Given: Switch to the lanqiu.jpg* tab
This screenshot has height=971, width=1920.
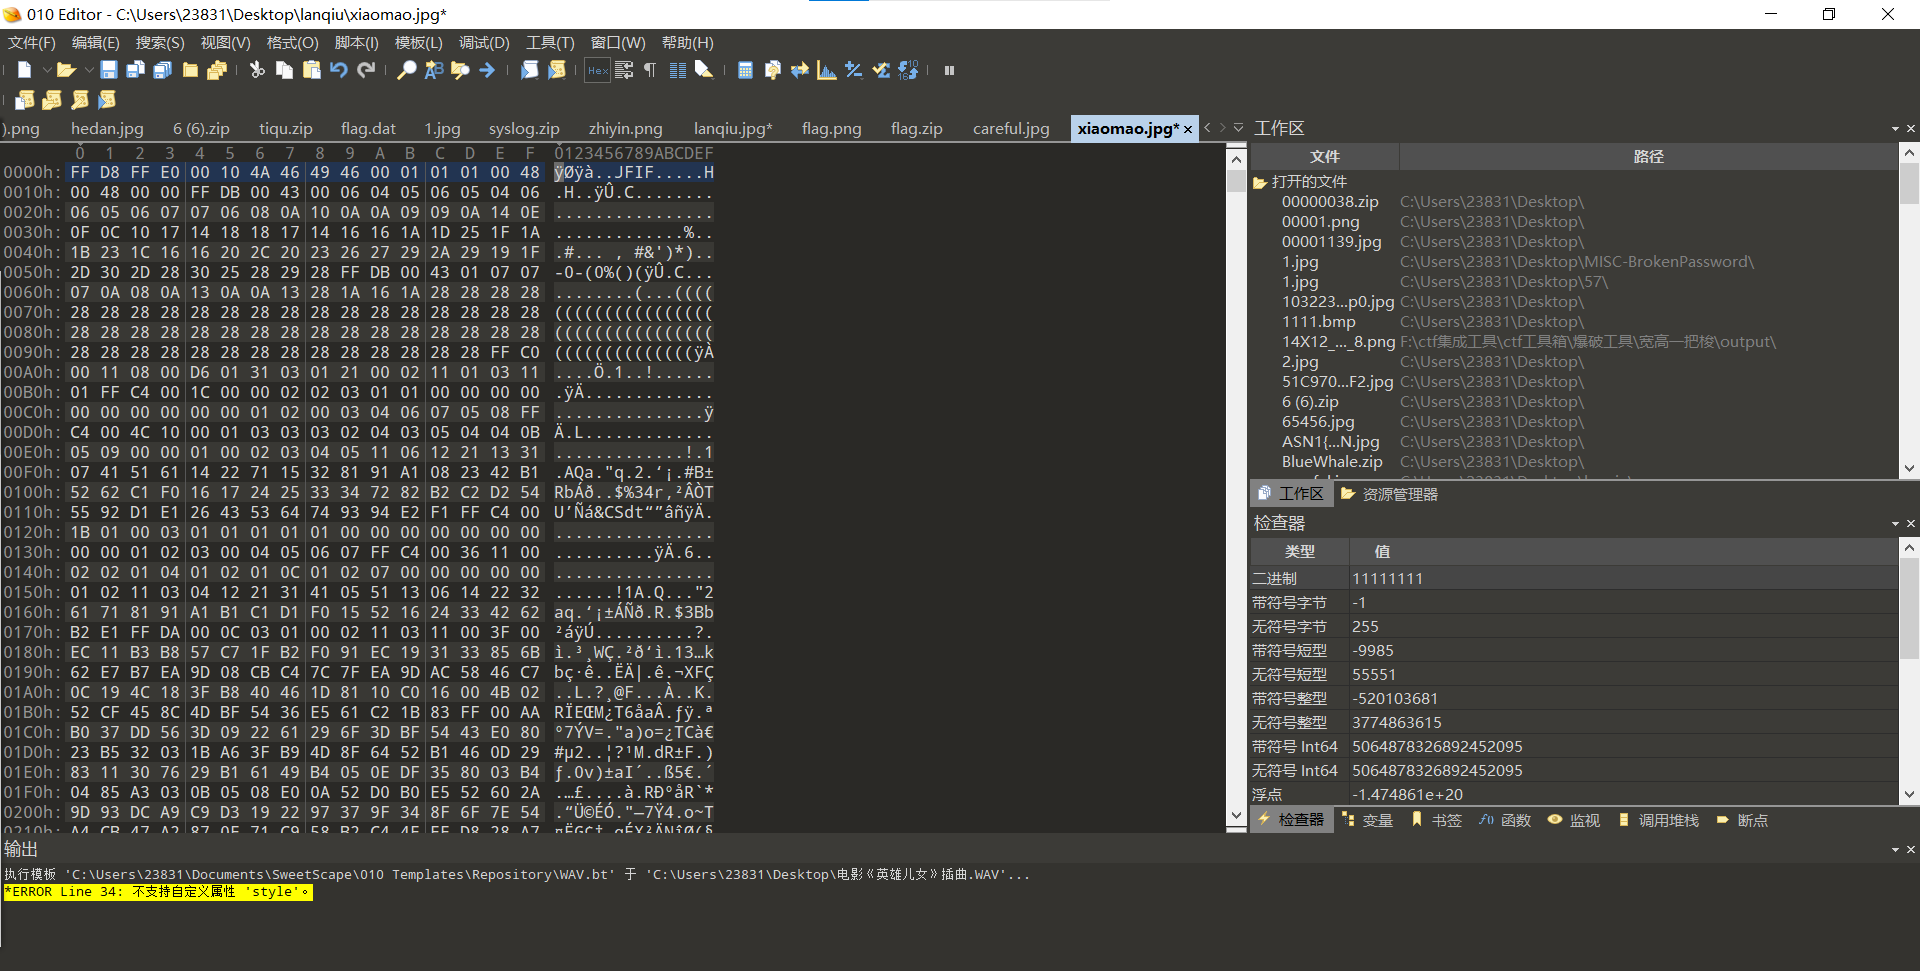Looking at the screenshot, I should [x=733, y=129].
